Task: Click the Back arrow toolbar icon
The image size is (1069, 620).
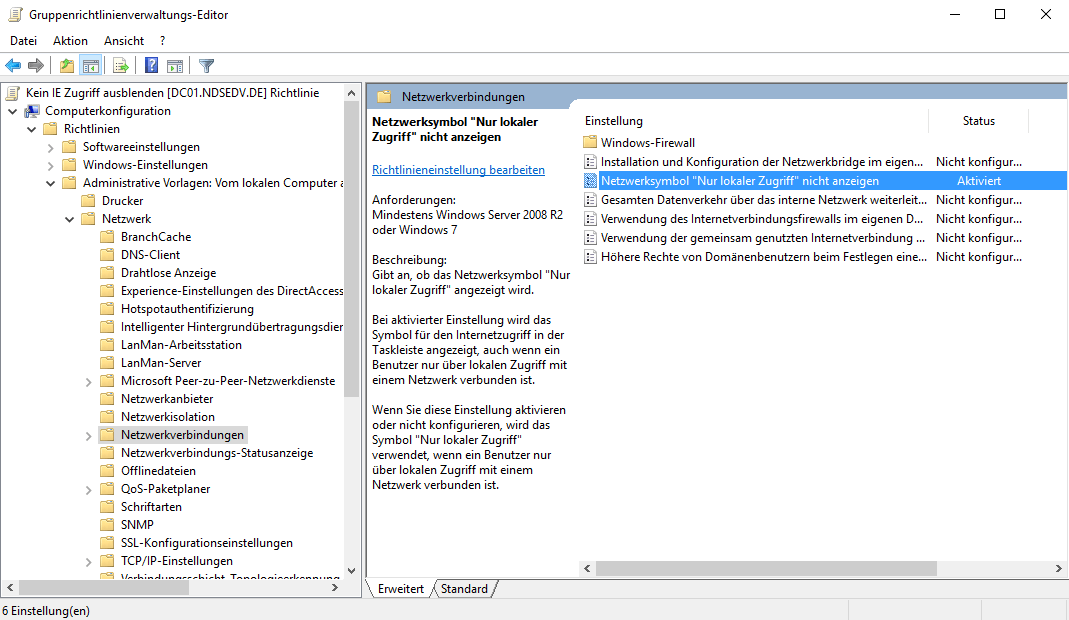Action: tap(13, 66)
